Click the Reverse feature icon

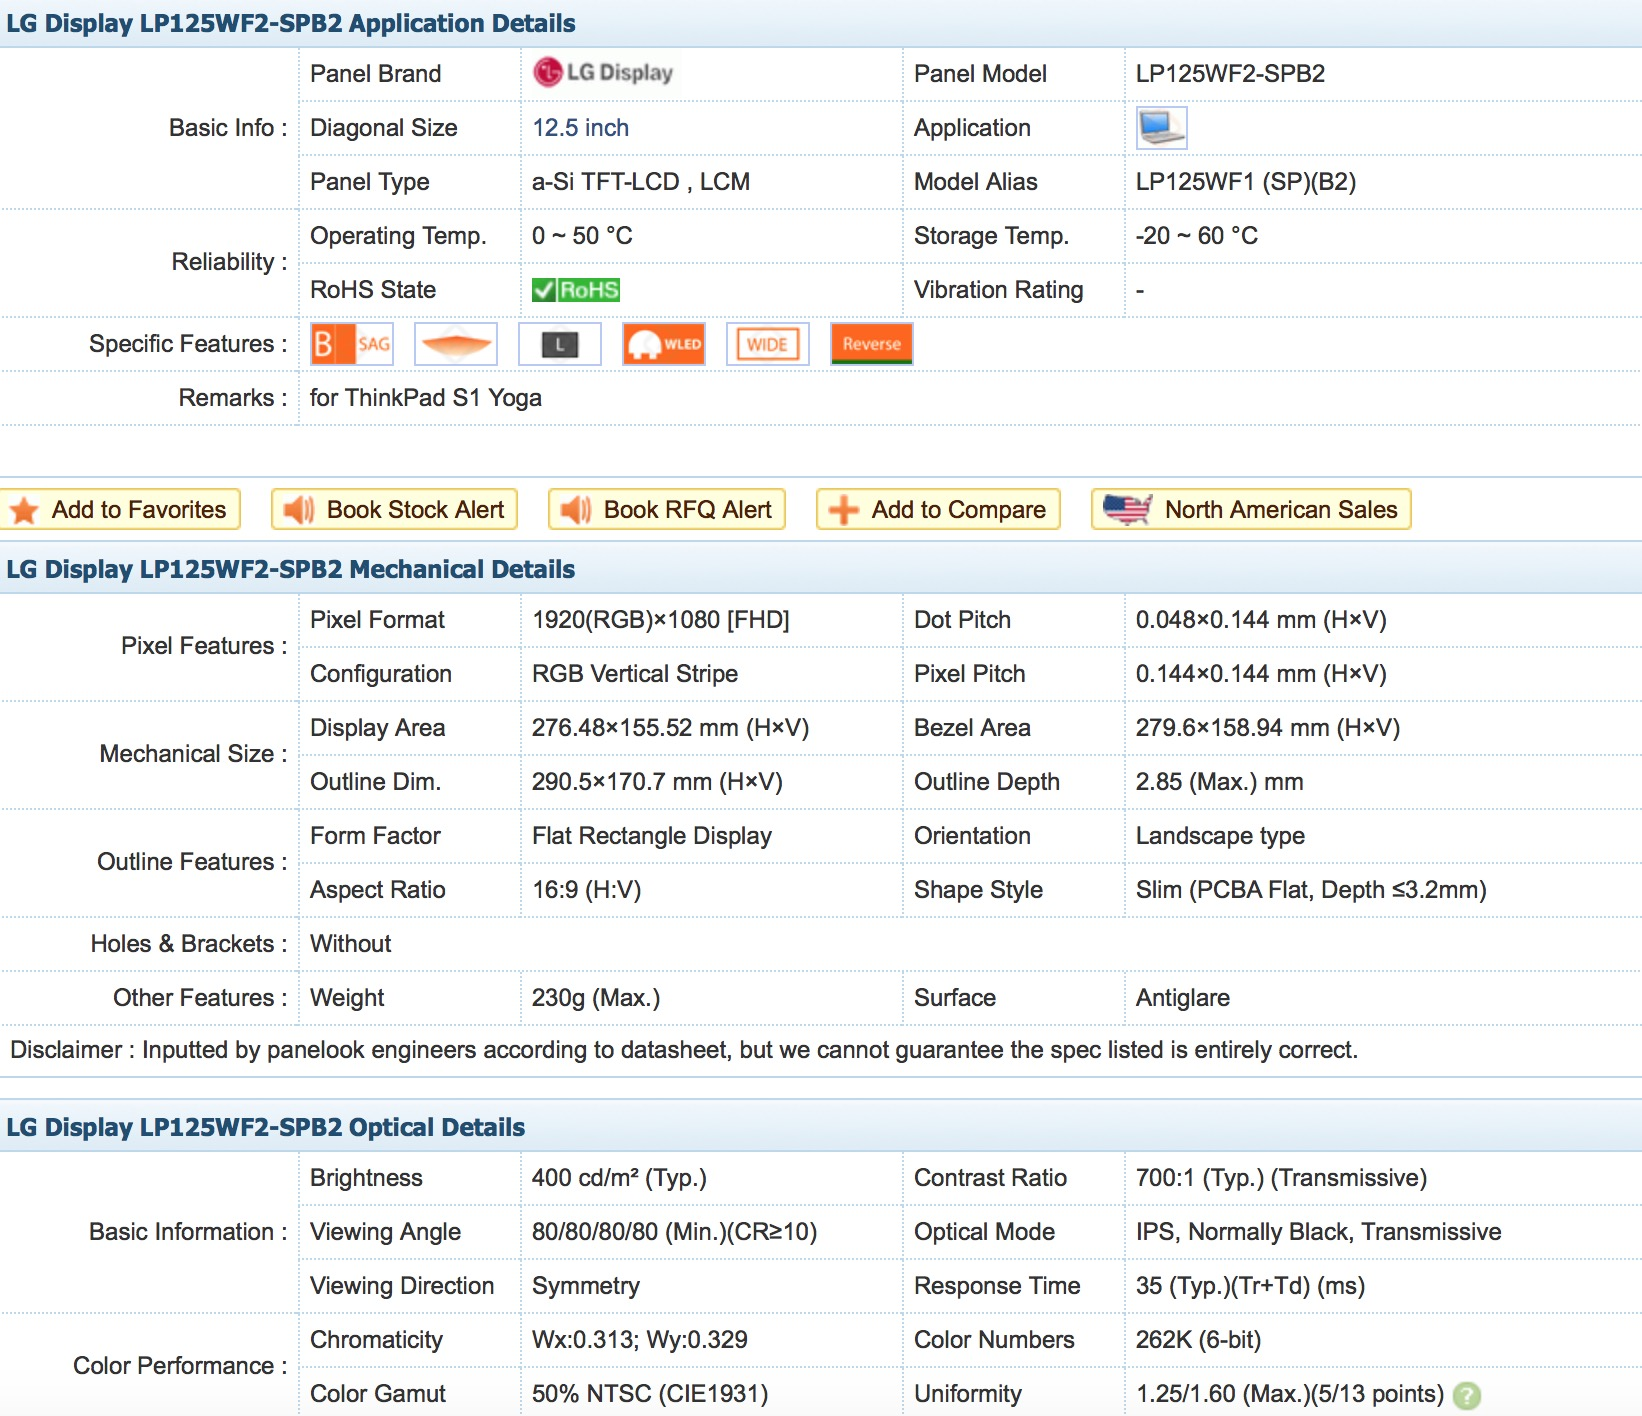(872, 344)
